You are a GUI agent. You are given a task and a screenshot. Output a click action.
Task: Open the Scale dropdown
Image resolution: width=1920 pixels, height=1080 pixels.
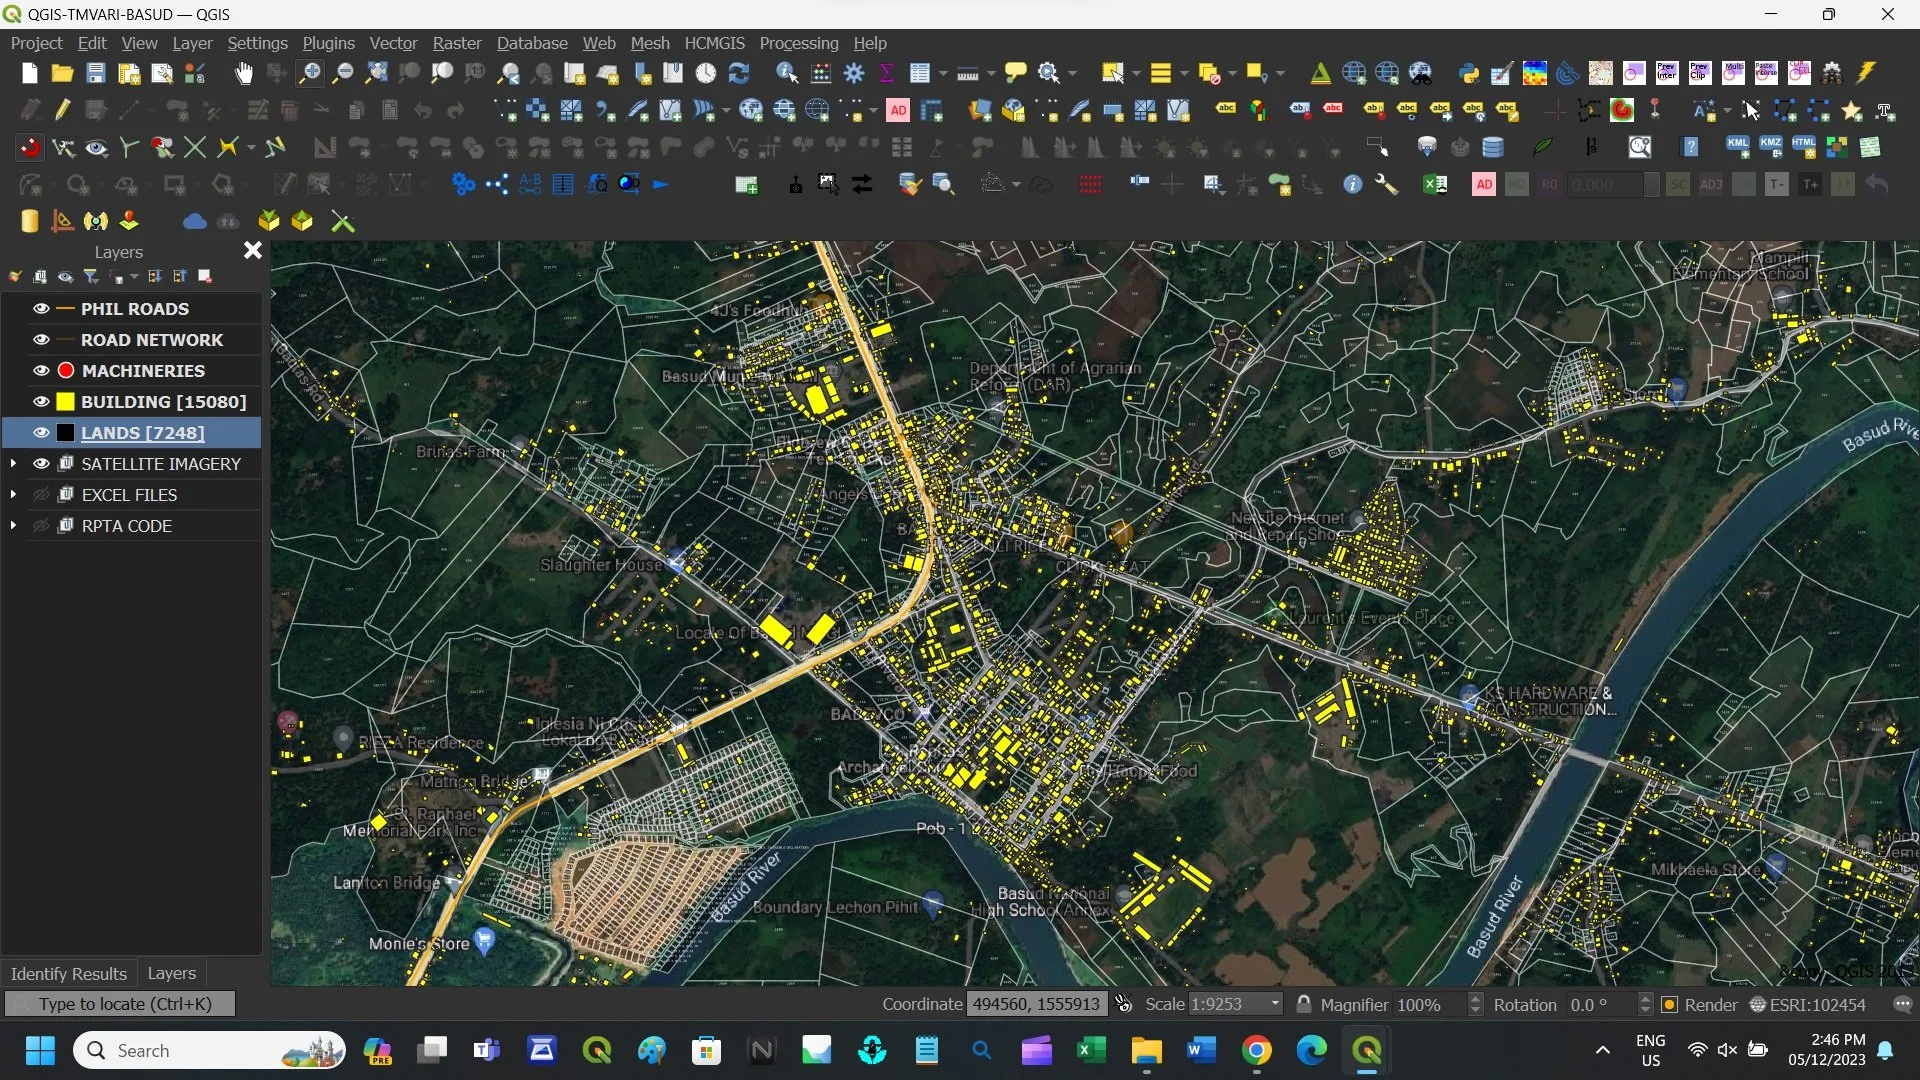[1274, 1004]
